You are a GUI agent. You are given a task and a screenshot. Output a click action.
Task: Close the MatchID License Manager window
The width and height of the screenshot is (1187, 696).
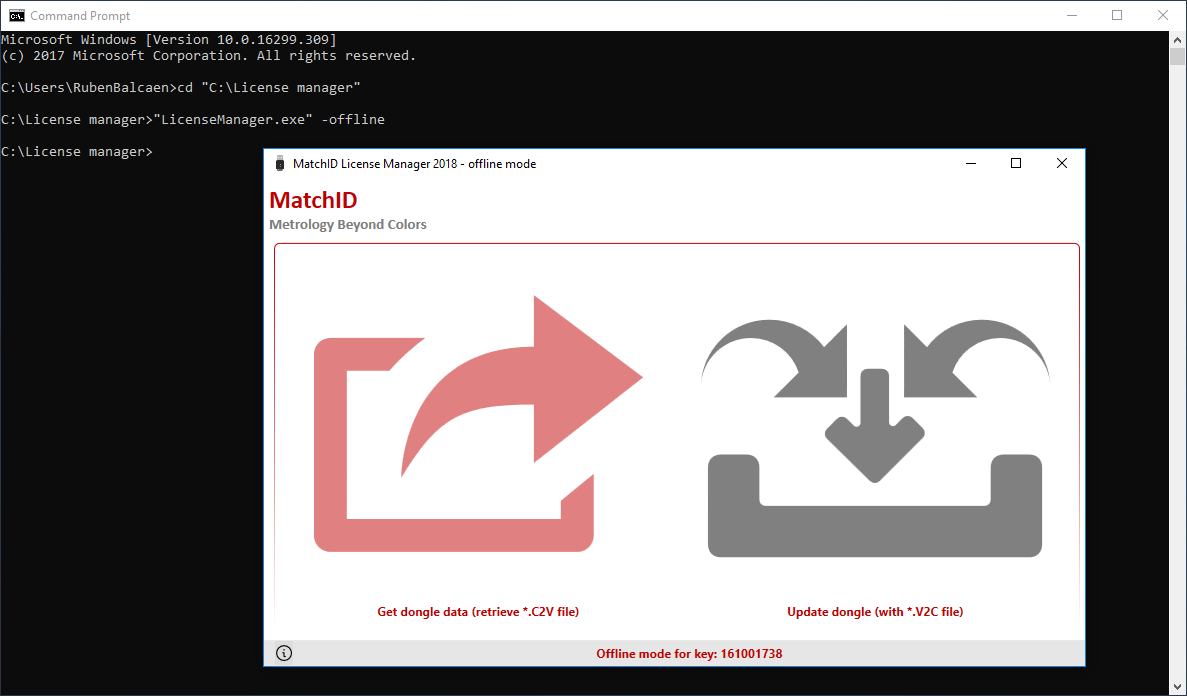1061,164
